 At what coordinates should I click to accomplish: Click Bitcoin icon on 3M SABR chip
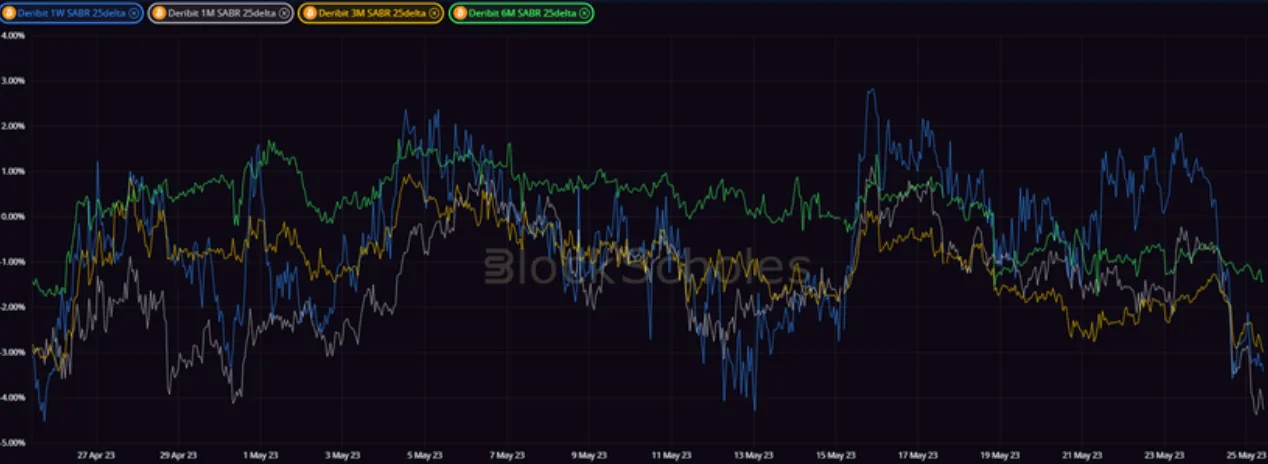coord(309,13)
